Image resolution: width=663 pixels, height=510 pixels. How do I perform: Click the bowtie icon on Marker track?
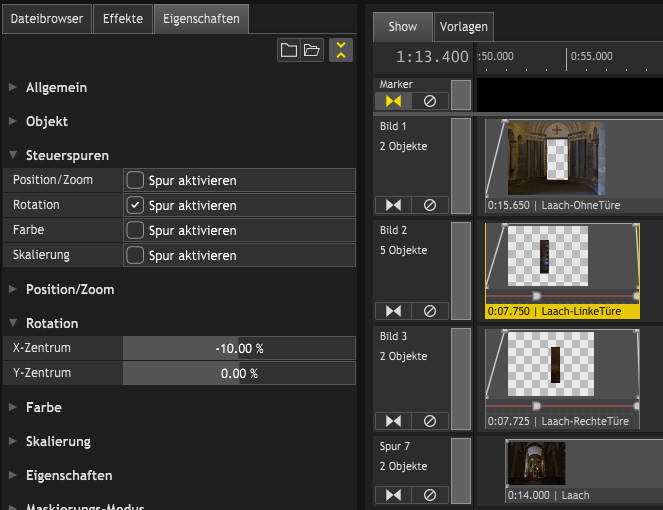tap(393, 101)
